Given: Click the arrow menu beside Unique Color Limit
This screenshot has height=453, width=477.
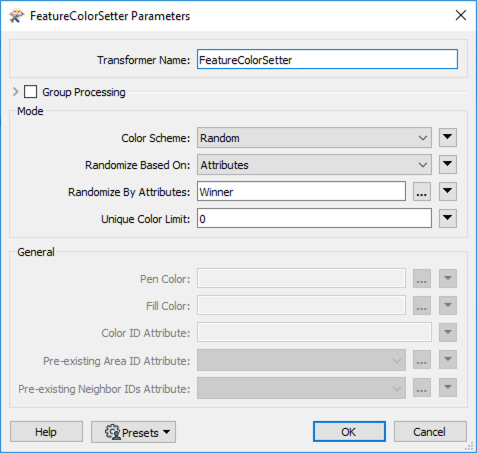Looking at the screenshot, I should pos(448,219).
